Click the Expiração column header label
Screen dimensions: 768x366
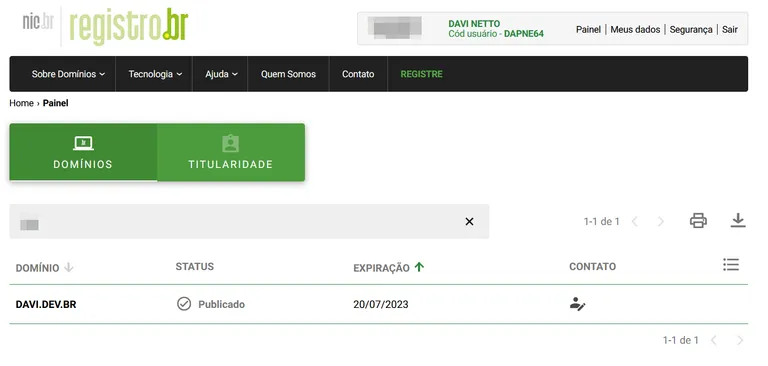click(x=381, y=268)
